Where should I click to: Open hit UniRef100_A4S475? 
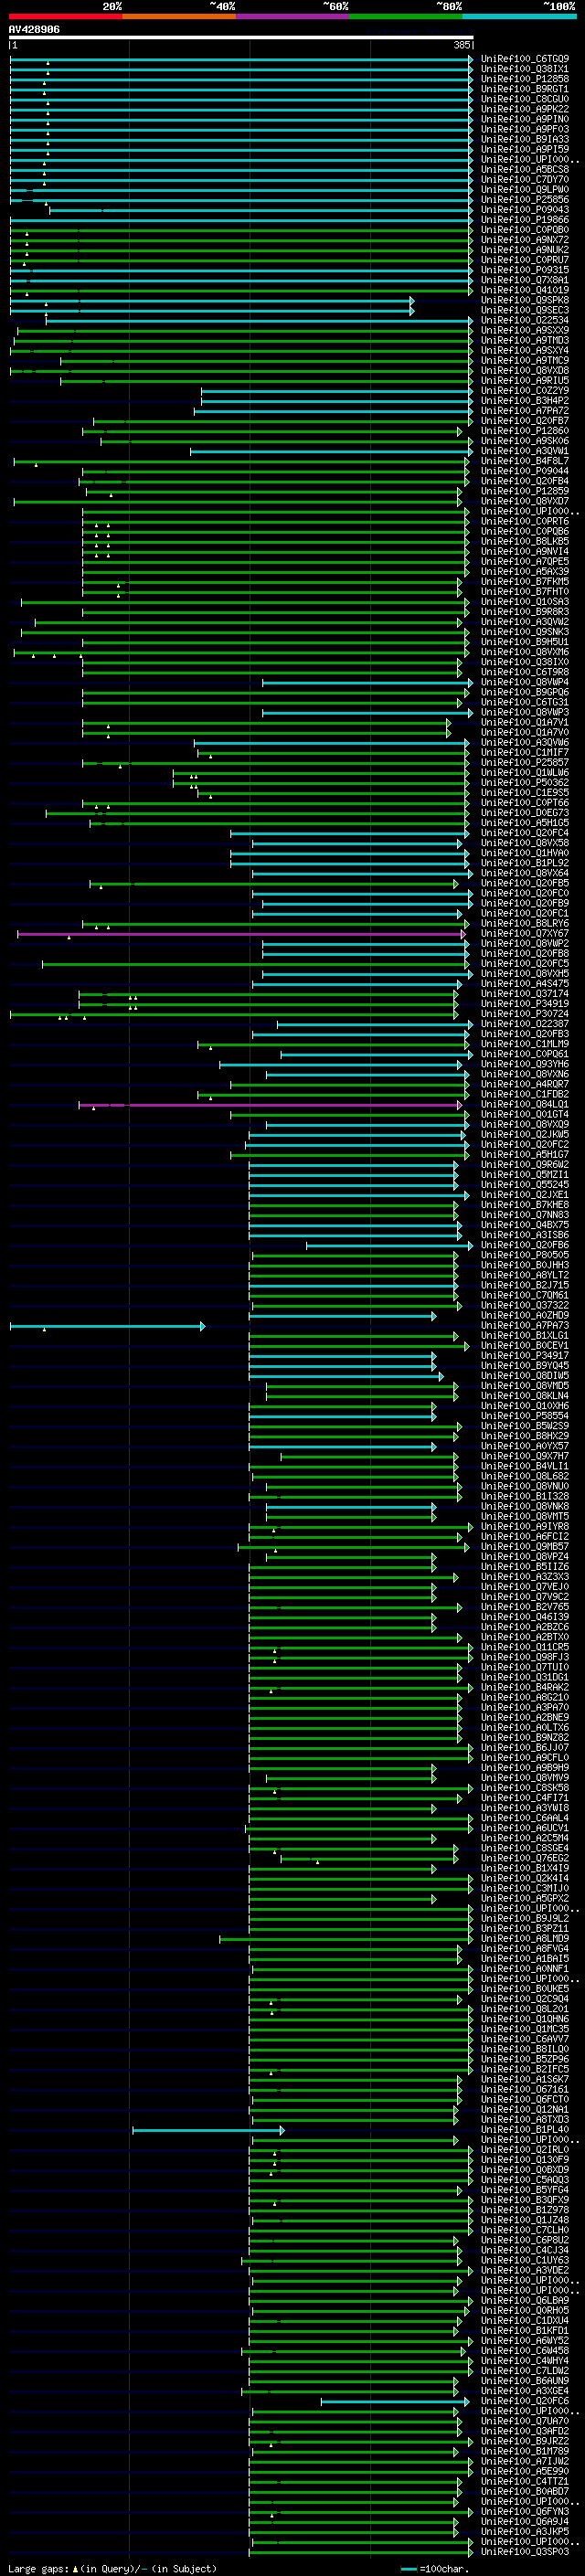pos(525,984)
